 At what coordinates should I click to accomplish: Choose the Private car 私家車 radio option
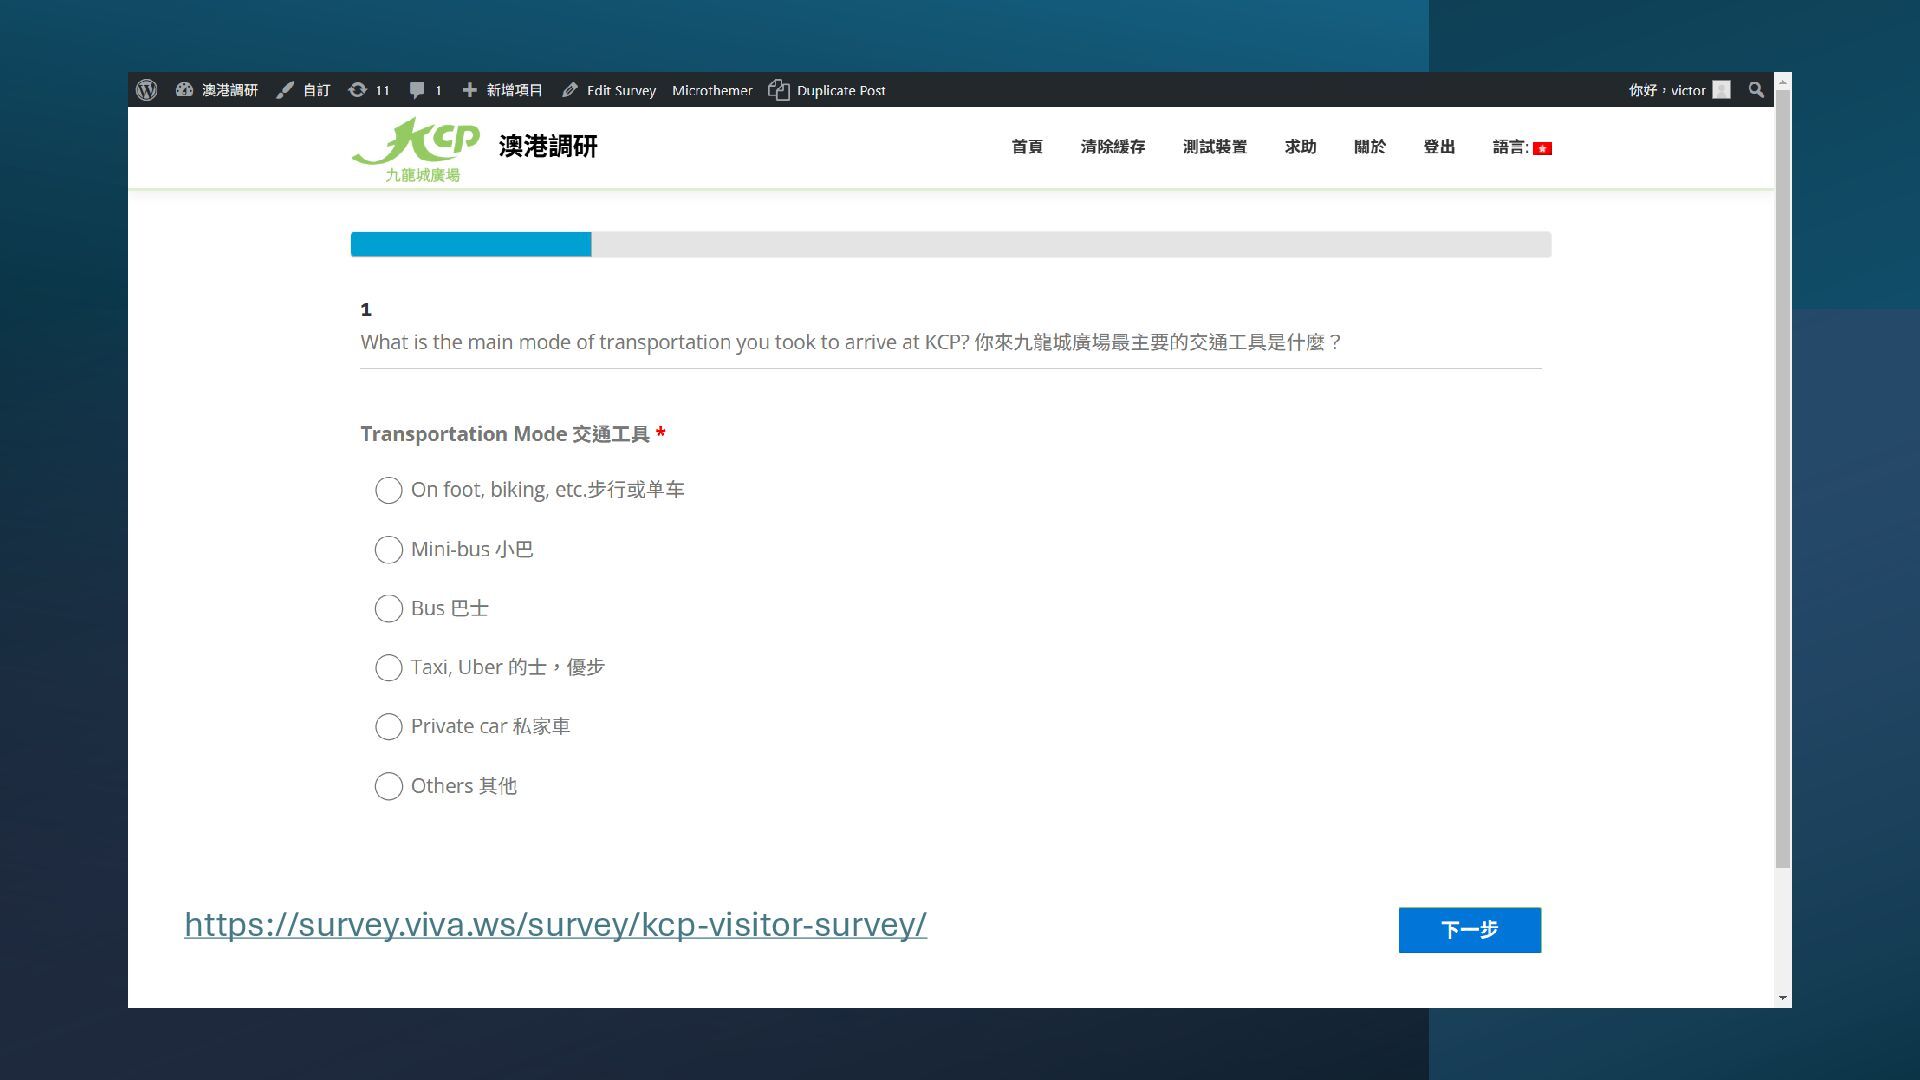click(x=388, y=727)
